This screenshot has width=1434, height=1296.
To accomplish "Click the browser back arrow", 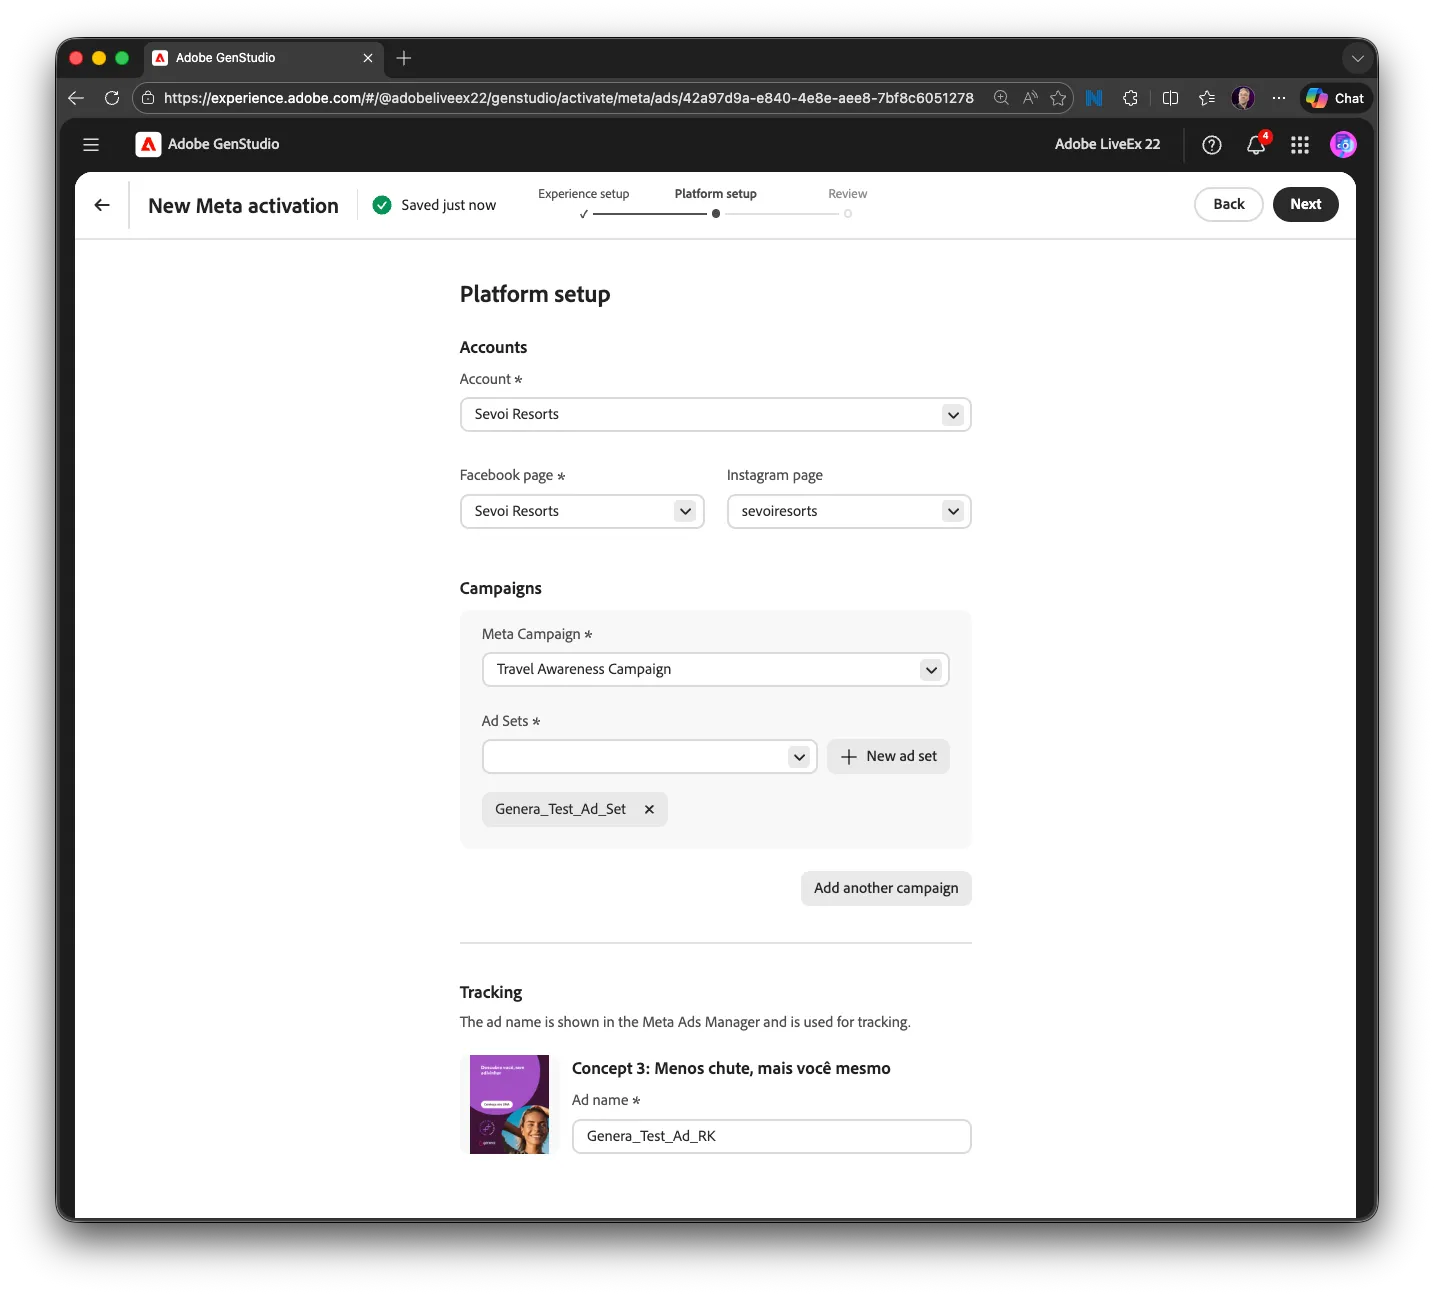I will (x=76, y=98).
